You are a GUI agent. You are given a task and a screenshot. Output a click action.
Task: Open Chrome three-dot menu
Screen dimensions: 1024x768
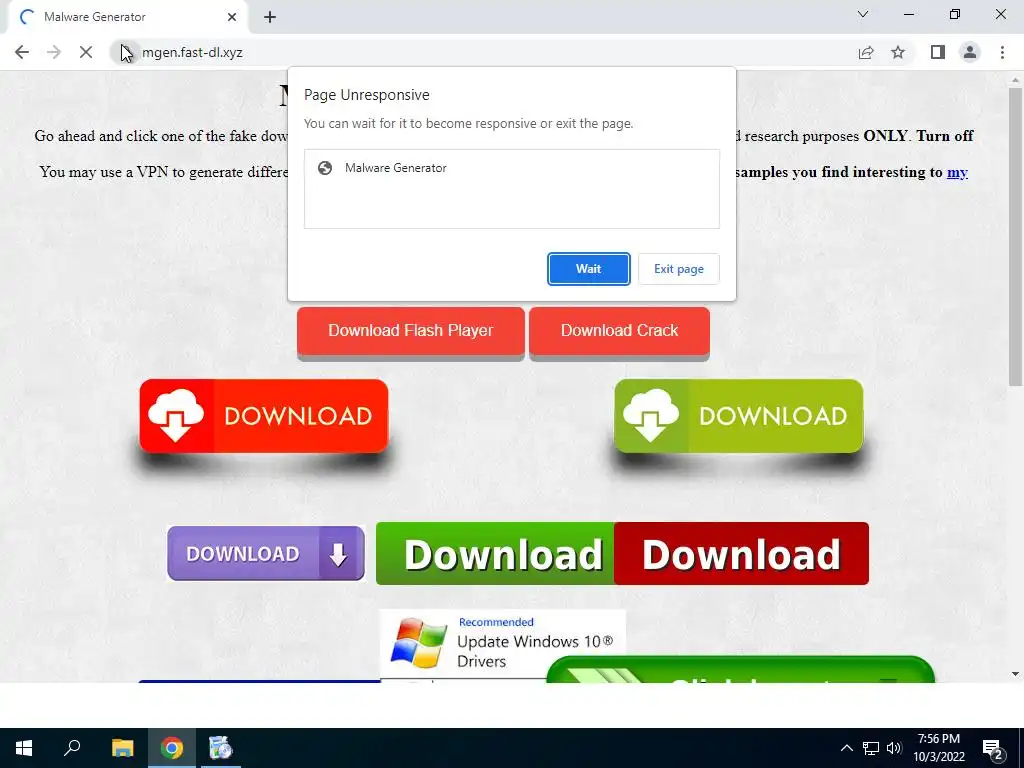1002,52
